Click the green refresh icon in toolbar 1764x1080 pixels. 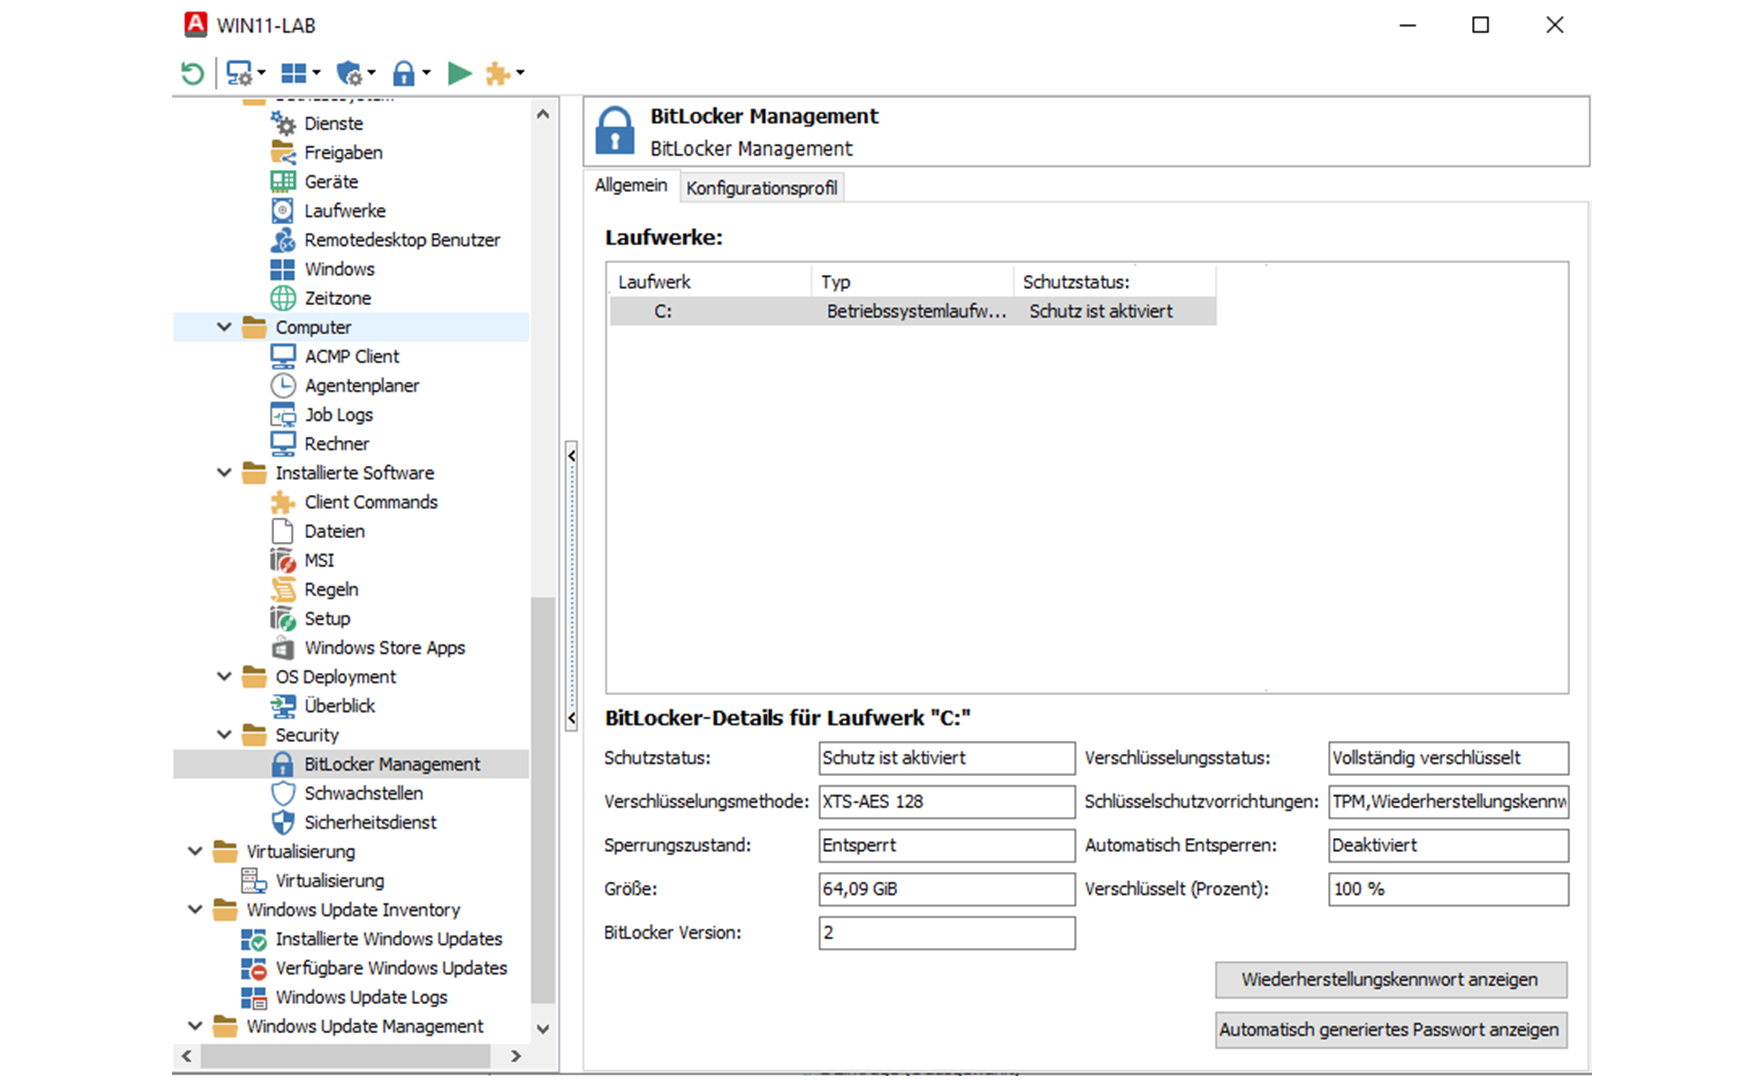192,73
